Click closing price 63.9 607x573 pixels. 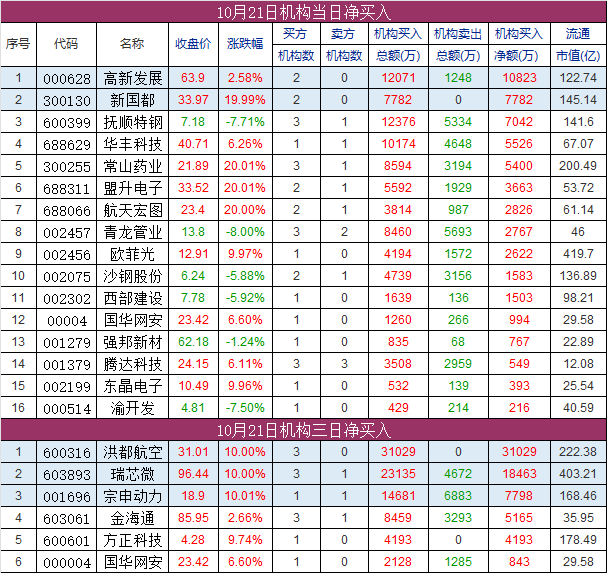coord(193,78)
